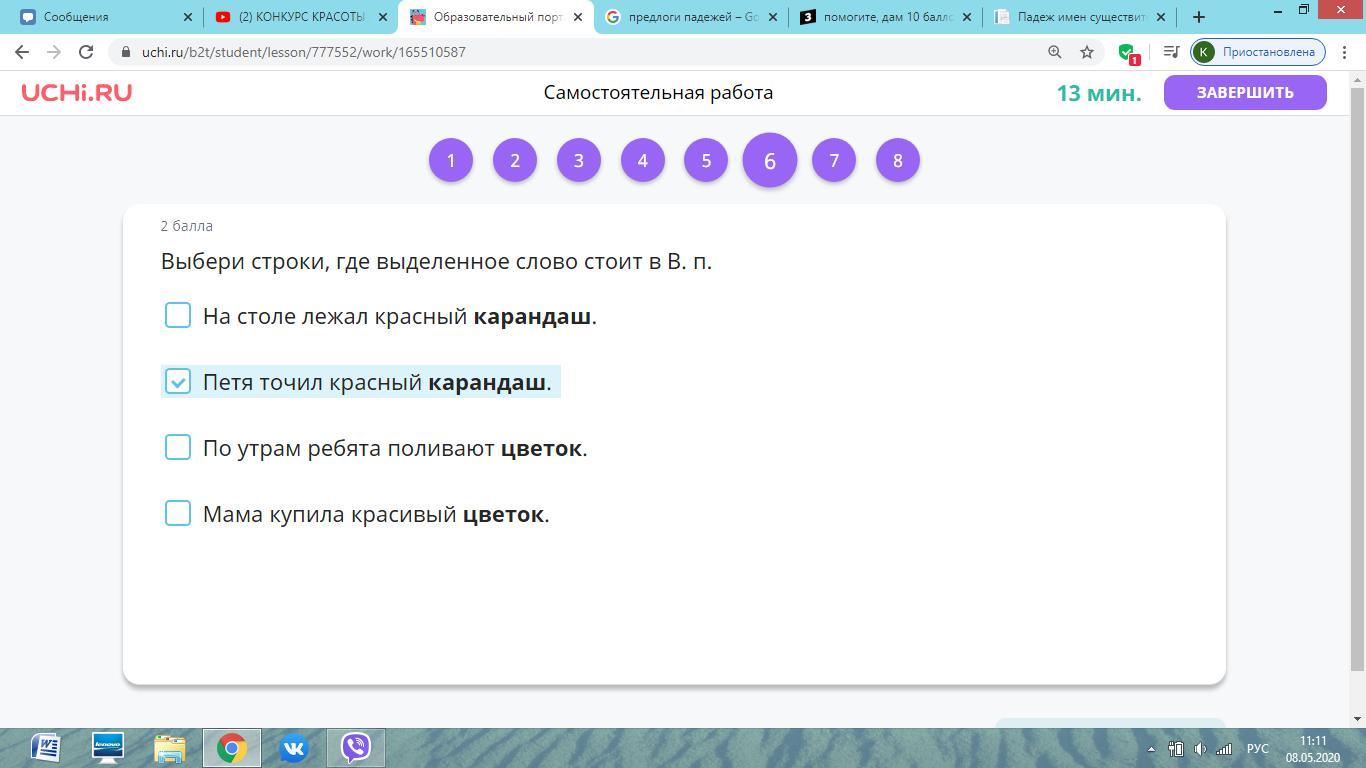
Task: Close the Образовательный портал tab
Action: point(577,17)
